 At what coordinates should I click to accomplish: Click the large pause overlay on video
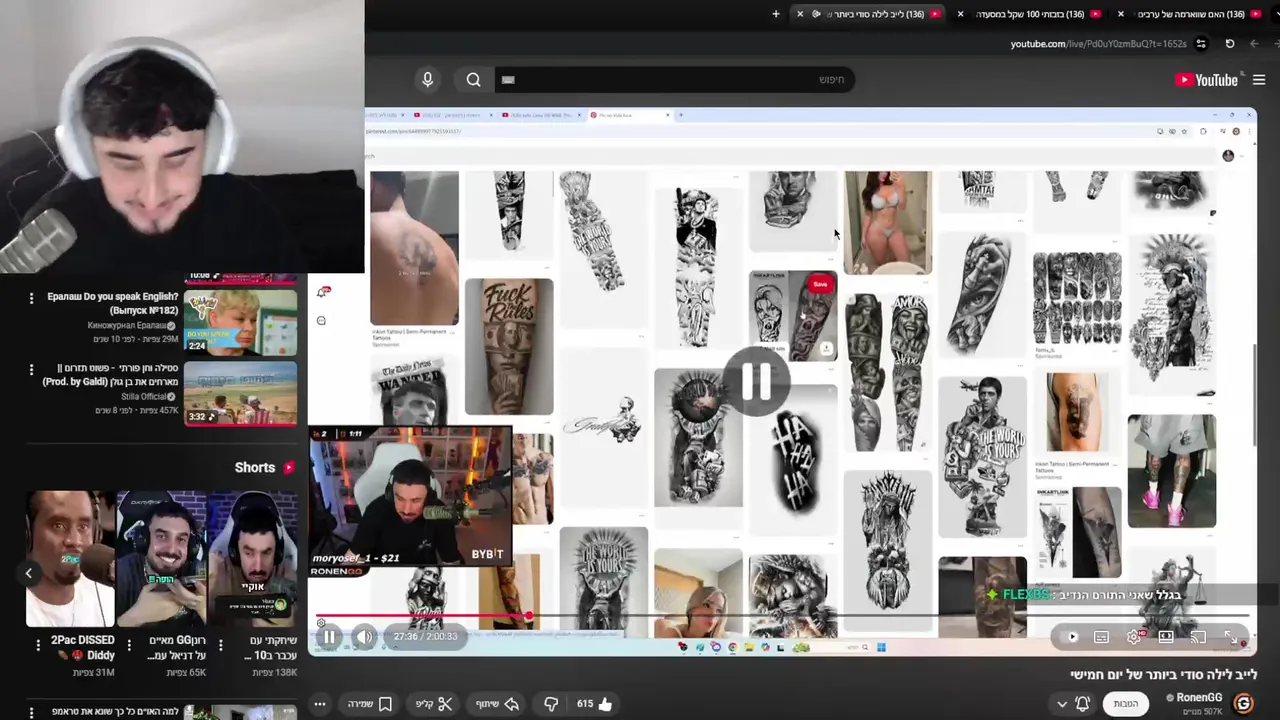757,380
